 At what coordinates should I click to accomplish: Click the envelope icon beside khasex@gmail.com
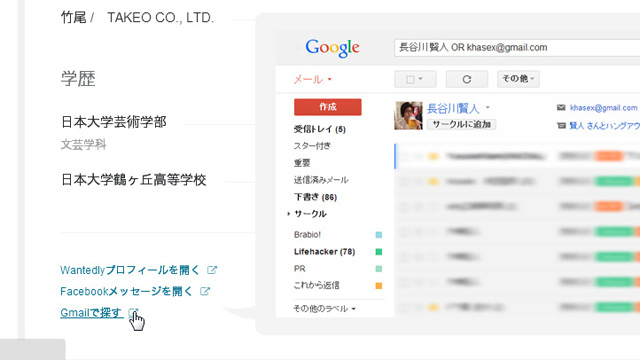(561, 108)
